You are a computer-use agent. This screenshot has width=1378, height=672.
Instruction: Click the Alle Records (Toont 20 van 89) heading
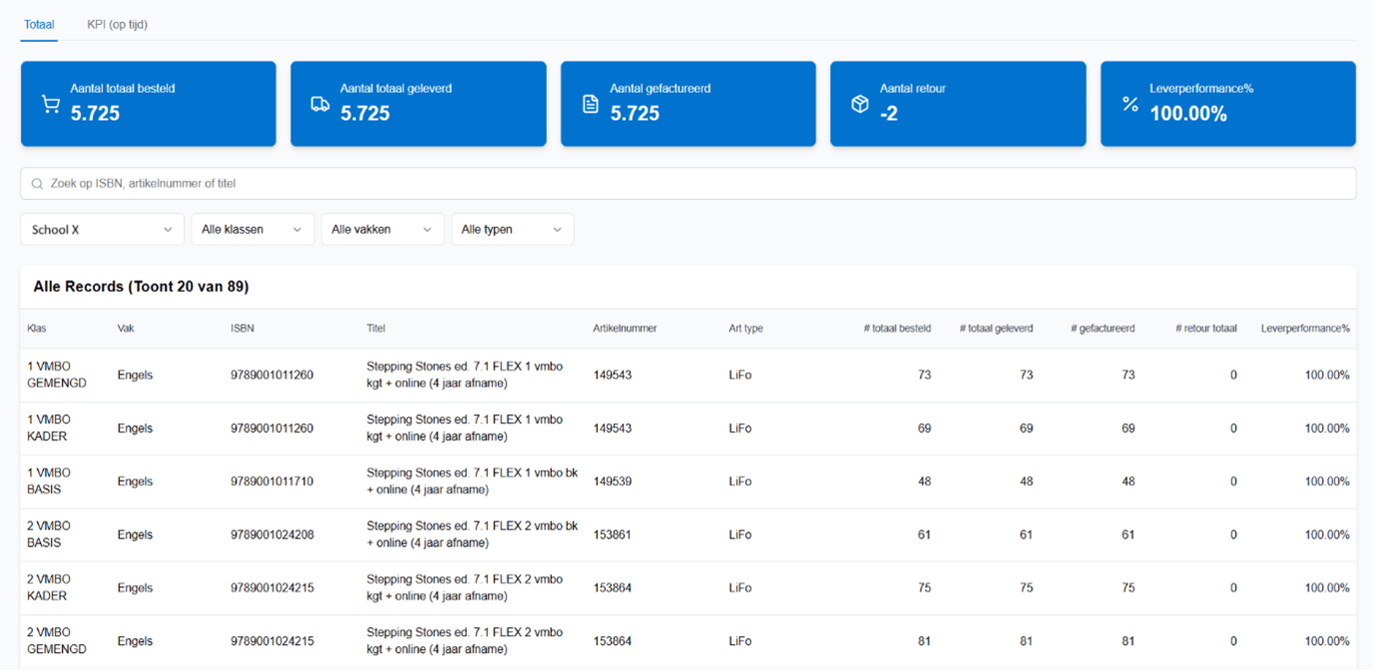click(x=141, y=287)
